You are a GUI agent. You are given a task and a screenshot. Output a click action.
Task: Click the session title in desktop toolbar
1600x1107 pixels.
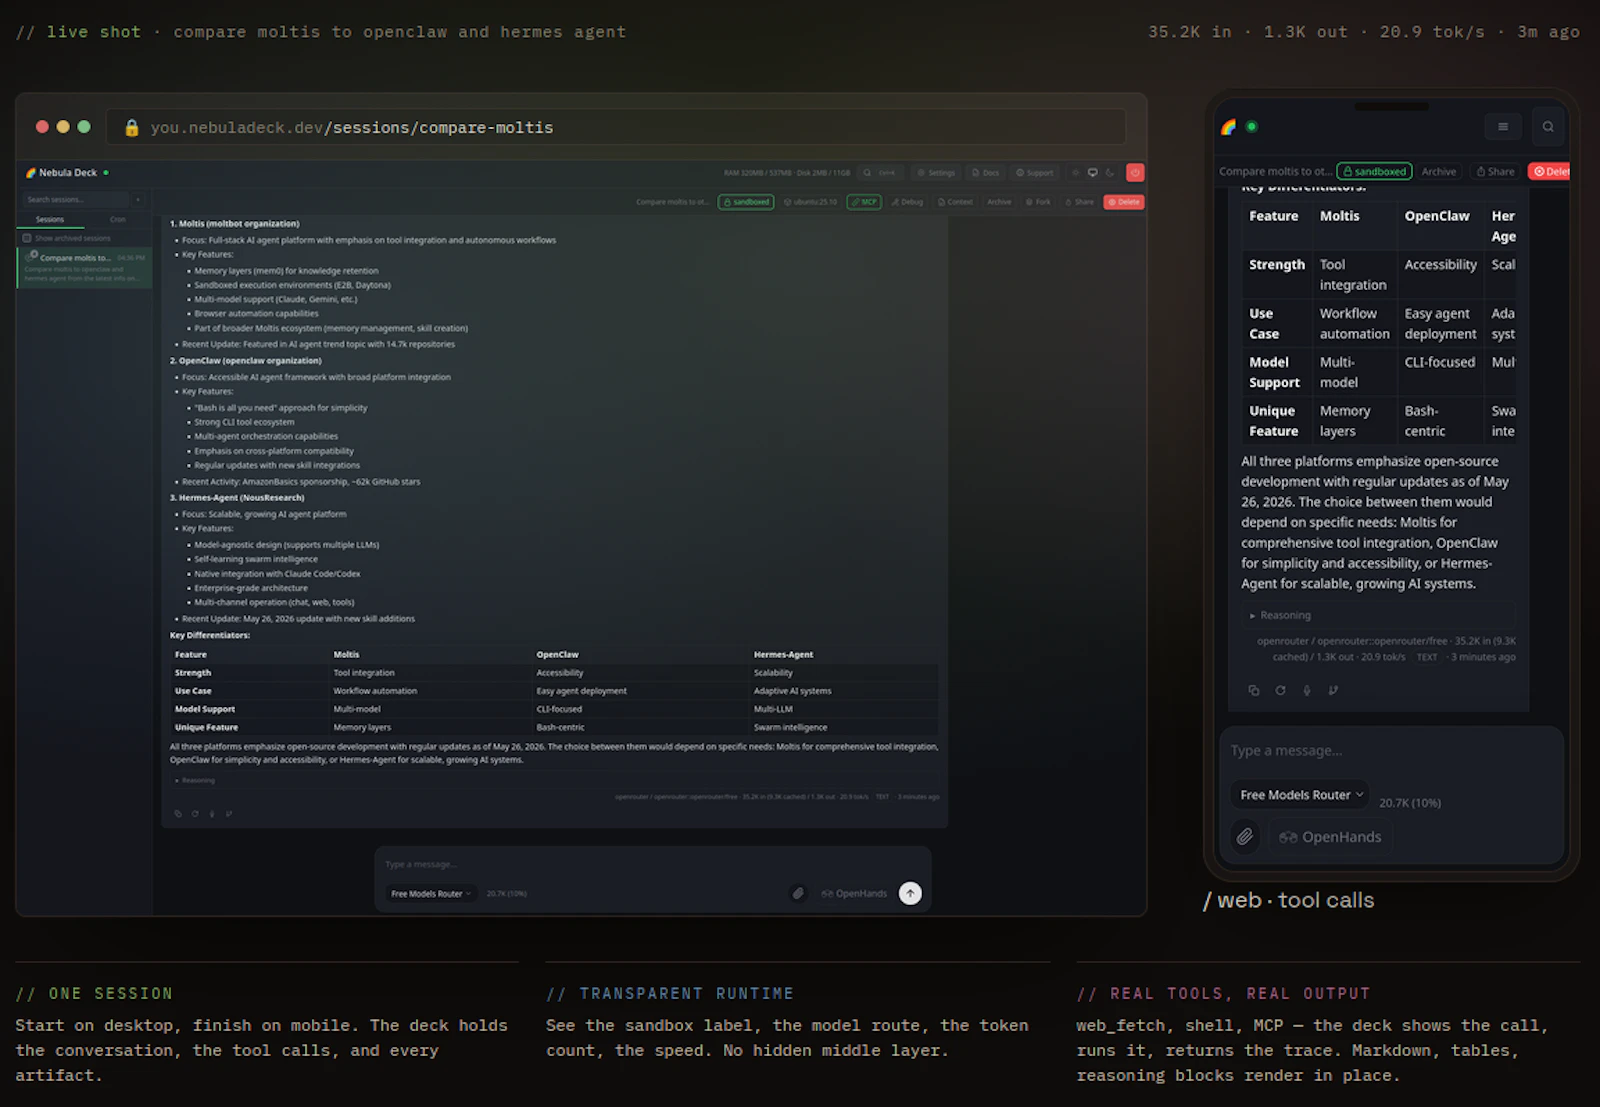(x=673, y=202)
